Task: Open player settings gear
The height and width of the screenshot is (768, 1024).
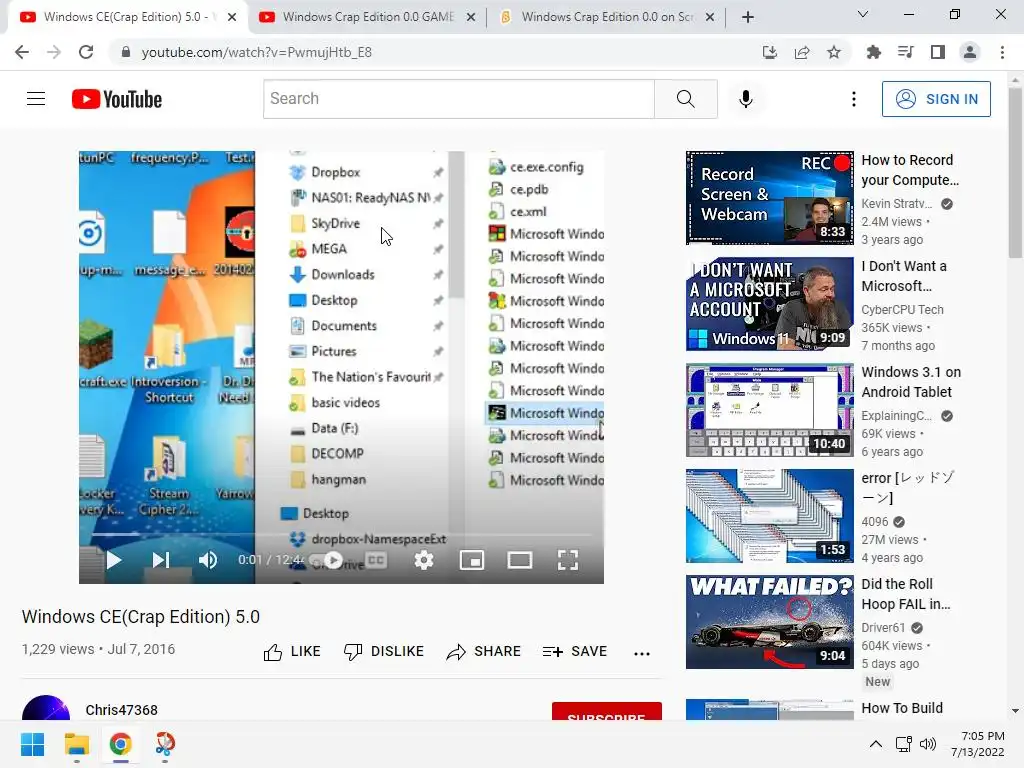Action: point(424,560)
